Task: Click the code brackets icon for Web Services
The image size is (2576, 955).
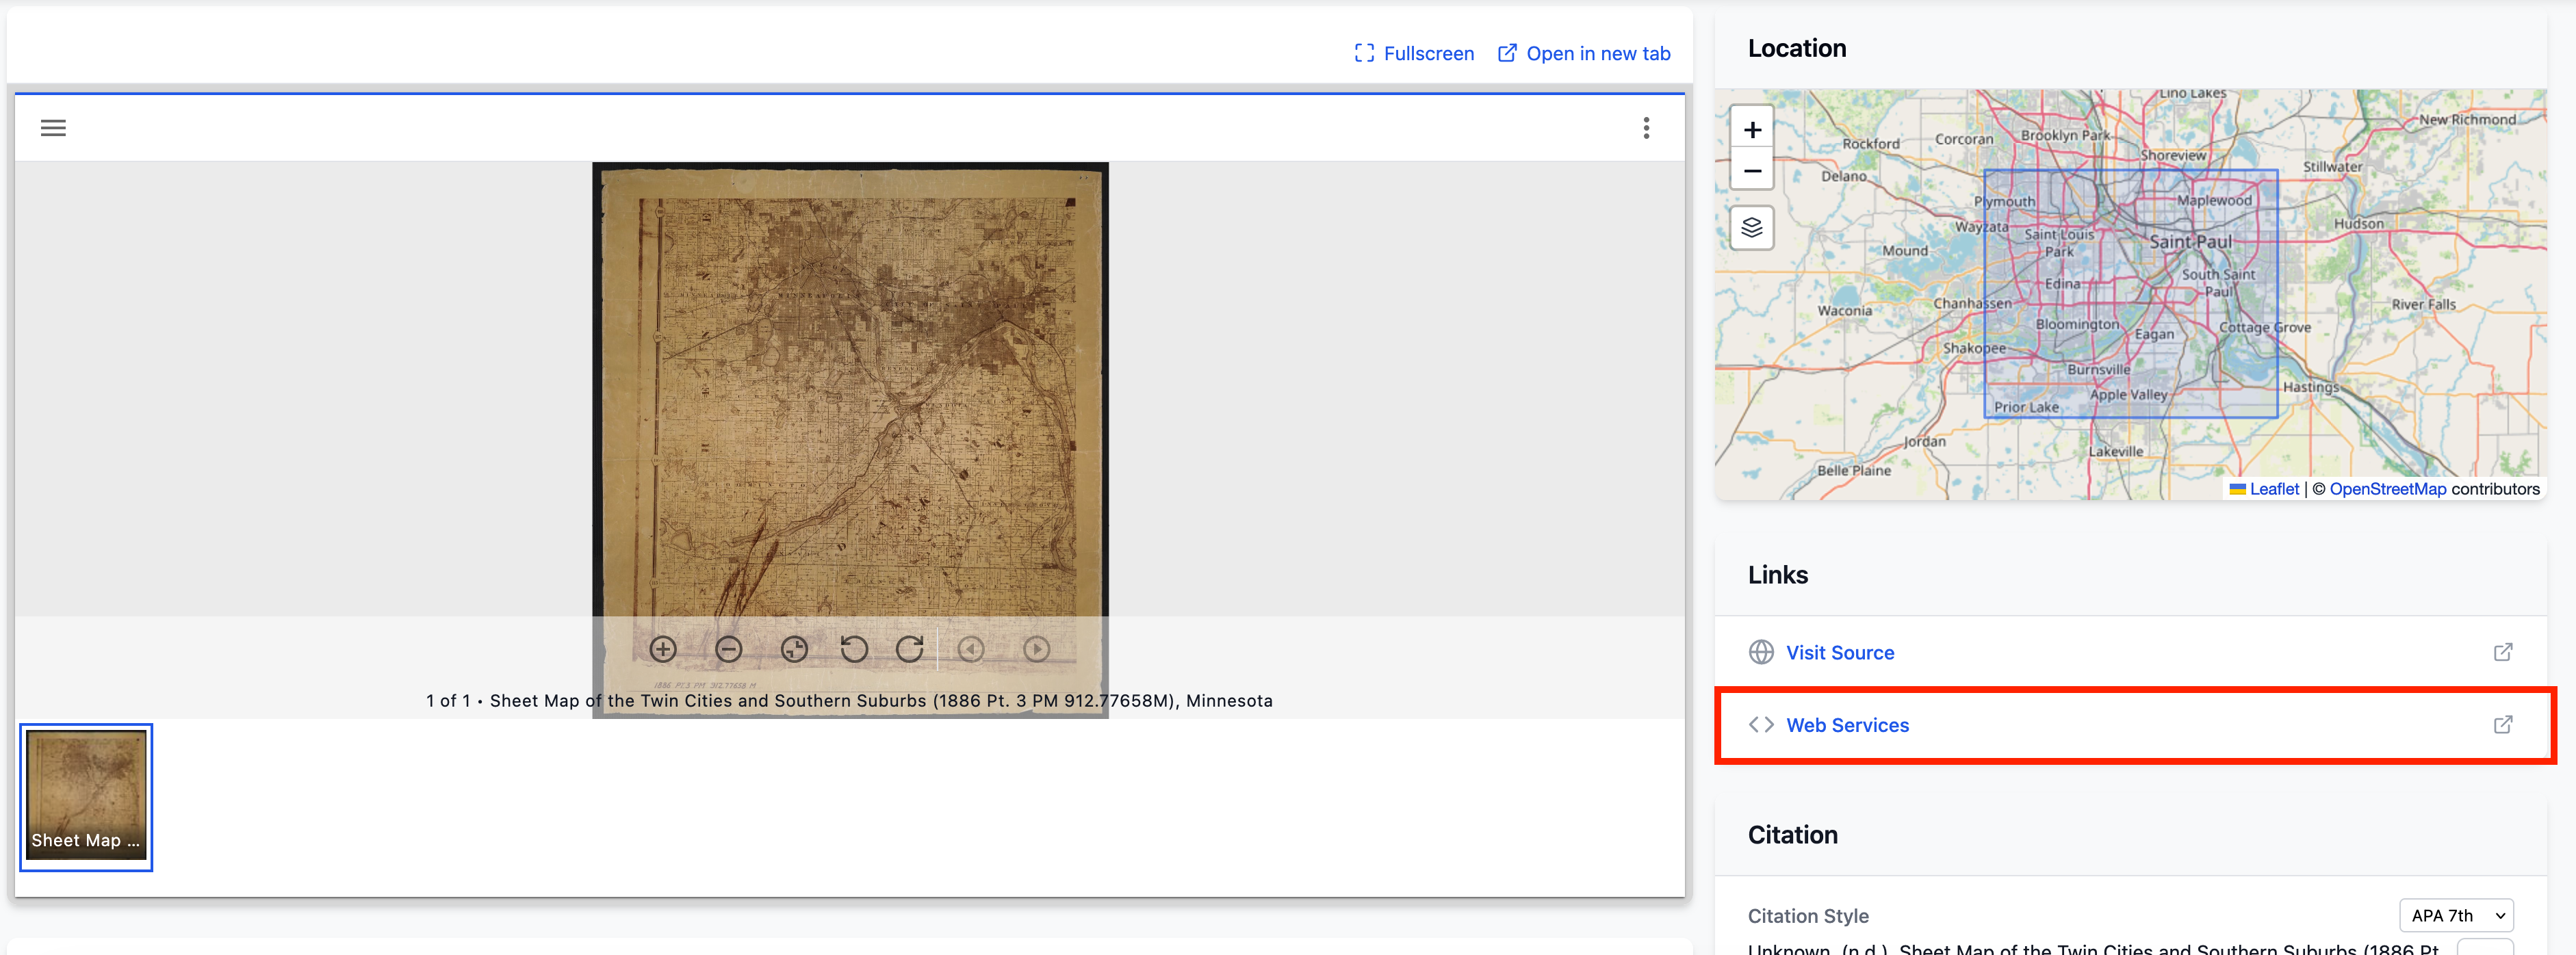Action: pyautogui.click(x=1761, y=725)
